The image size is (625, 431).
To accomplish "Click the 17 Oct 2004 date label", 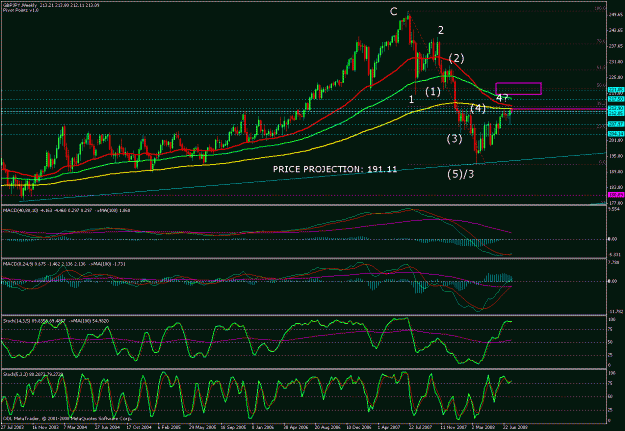I will [138, 426].
